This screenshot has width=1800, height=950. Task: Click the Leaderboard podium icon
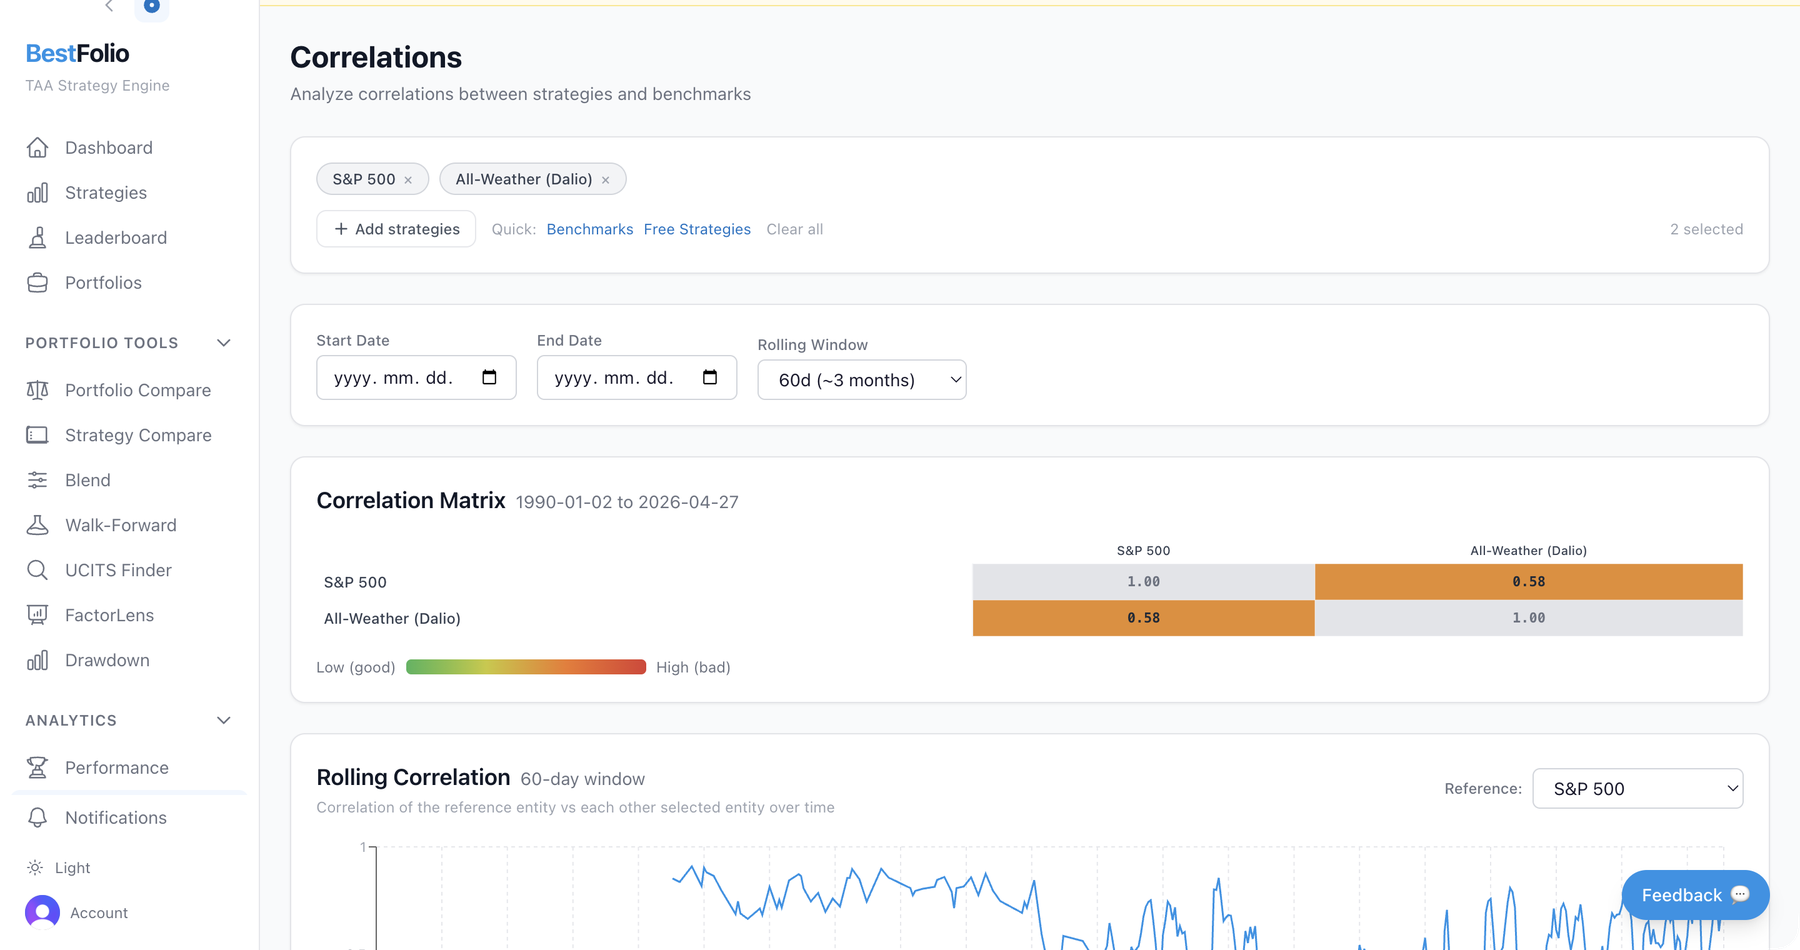[37, 238]
